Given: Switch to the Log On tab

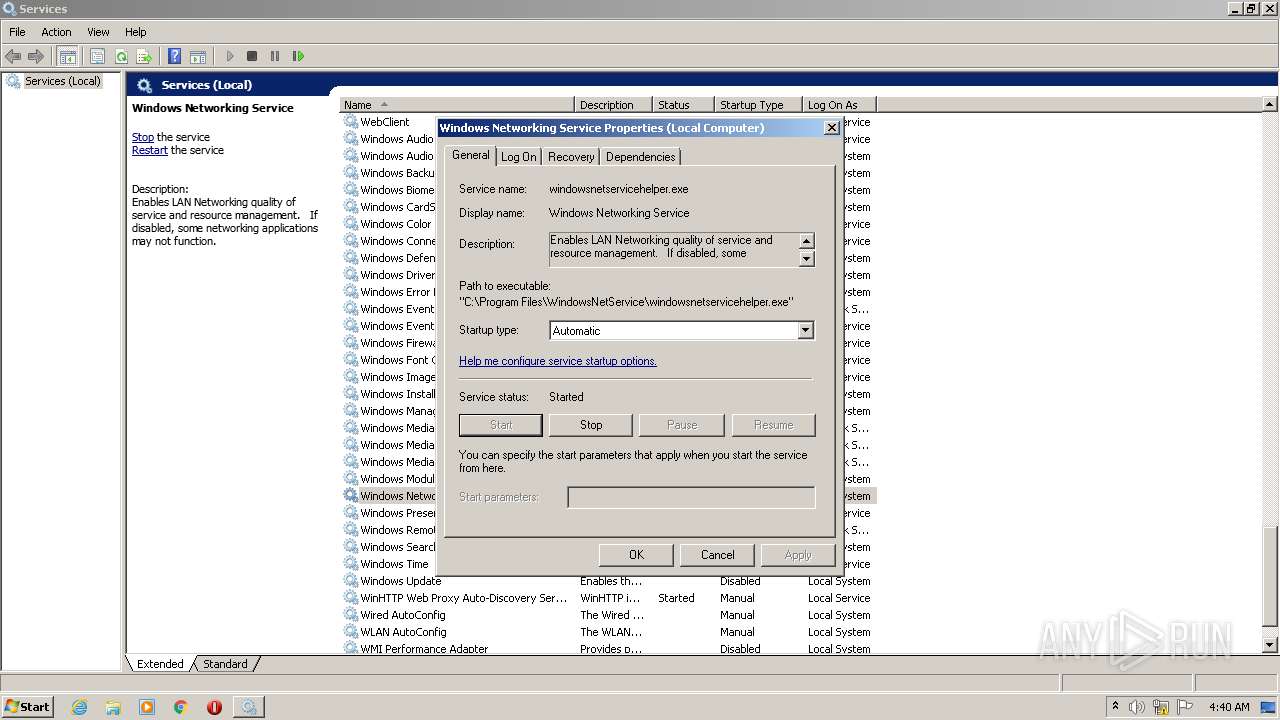Looking at the screenshot, I should tap(519, 157).
